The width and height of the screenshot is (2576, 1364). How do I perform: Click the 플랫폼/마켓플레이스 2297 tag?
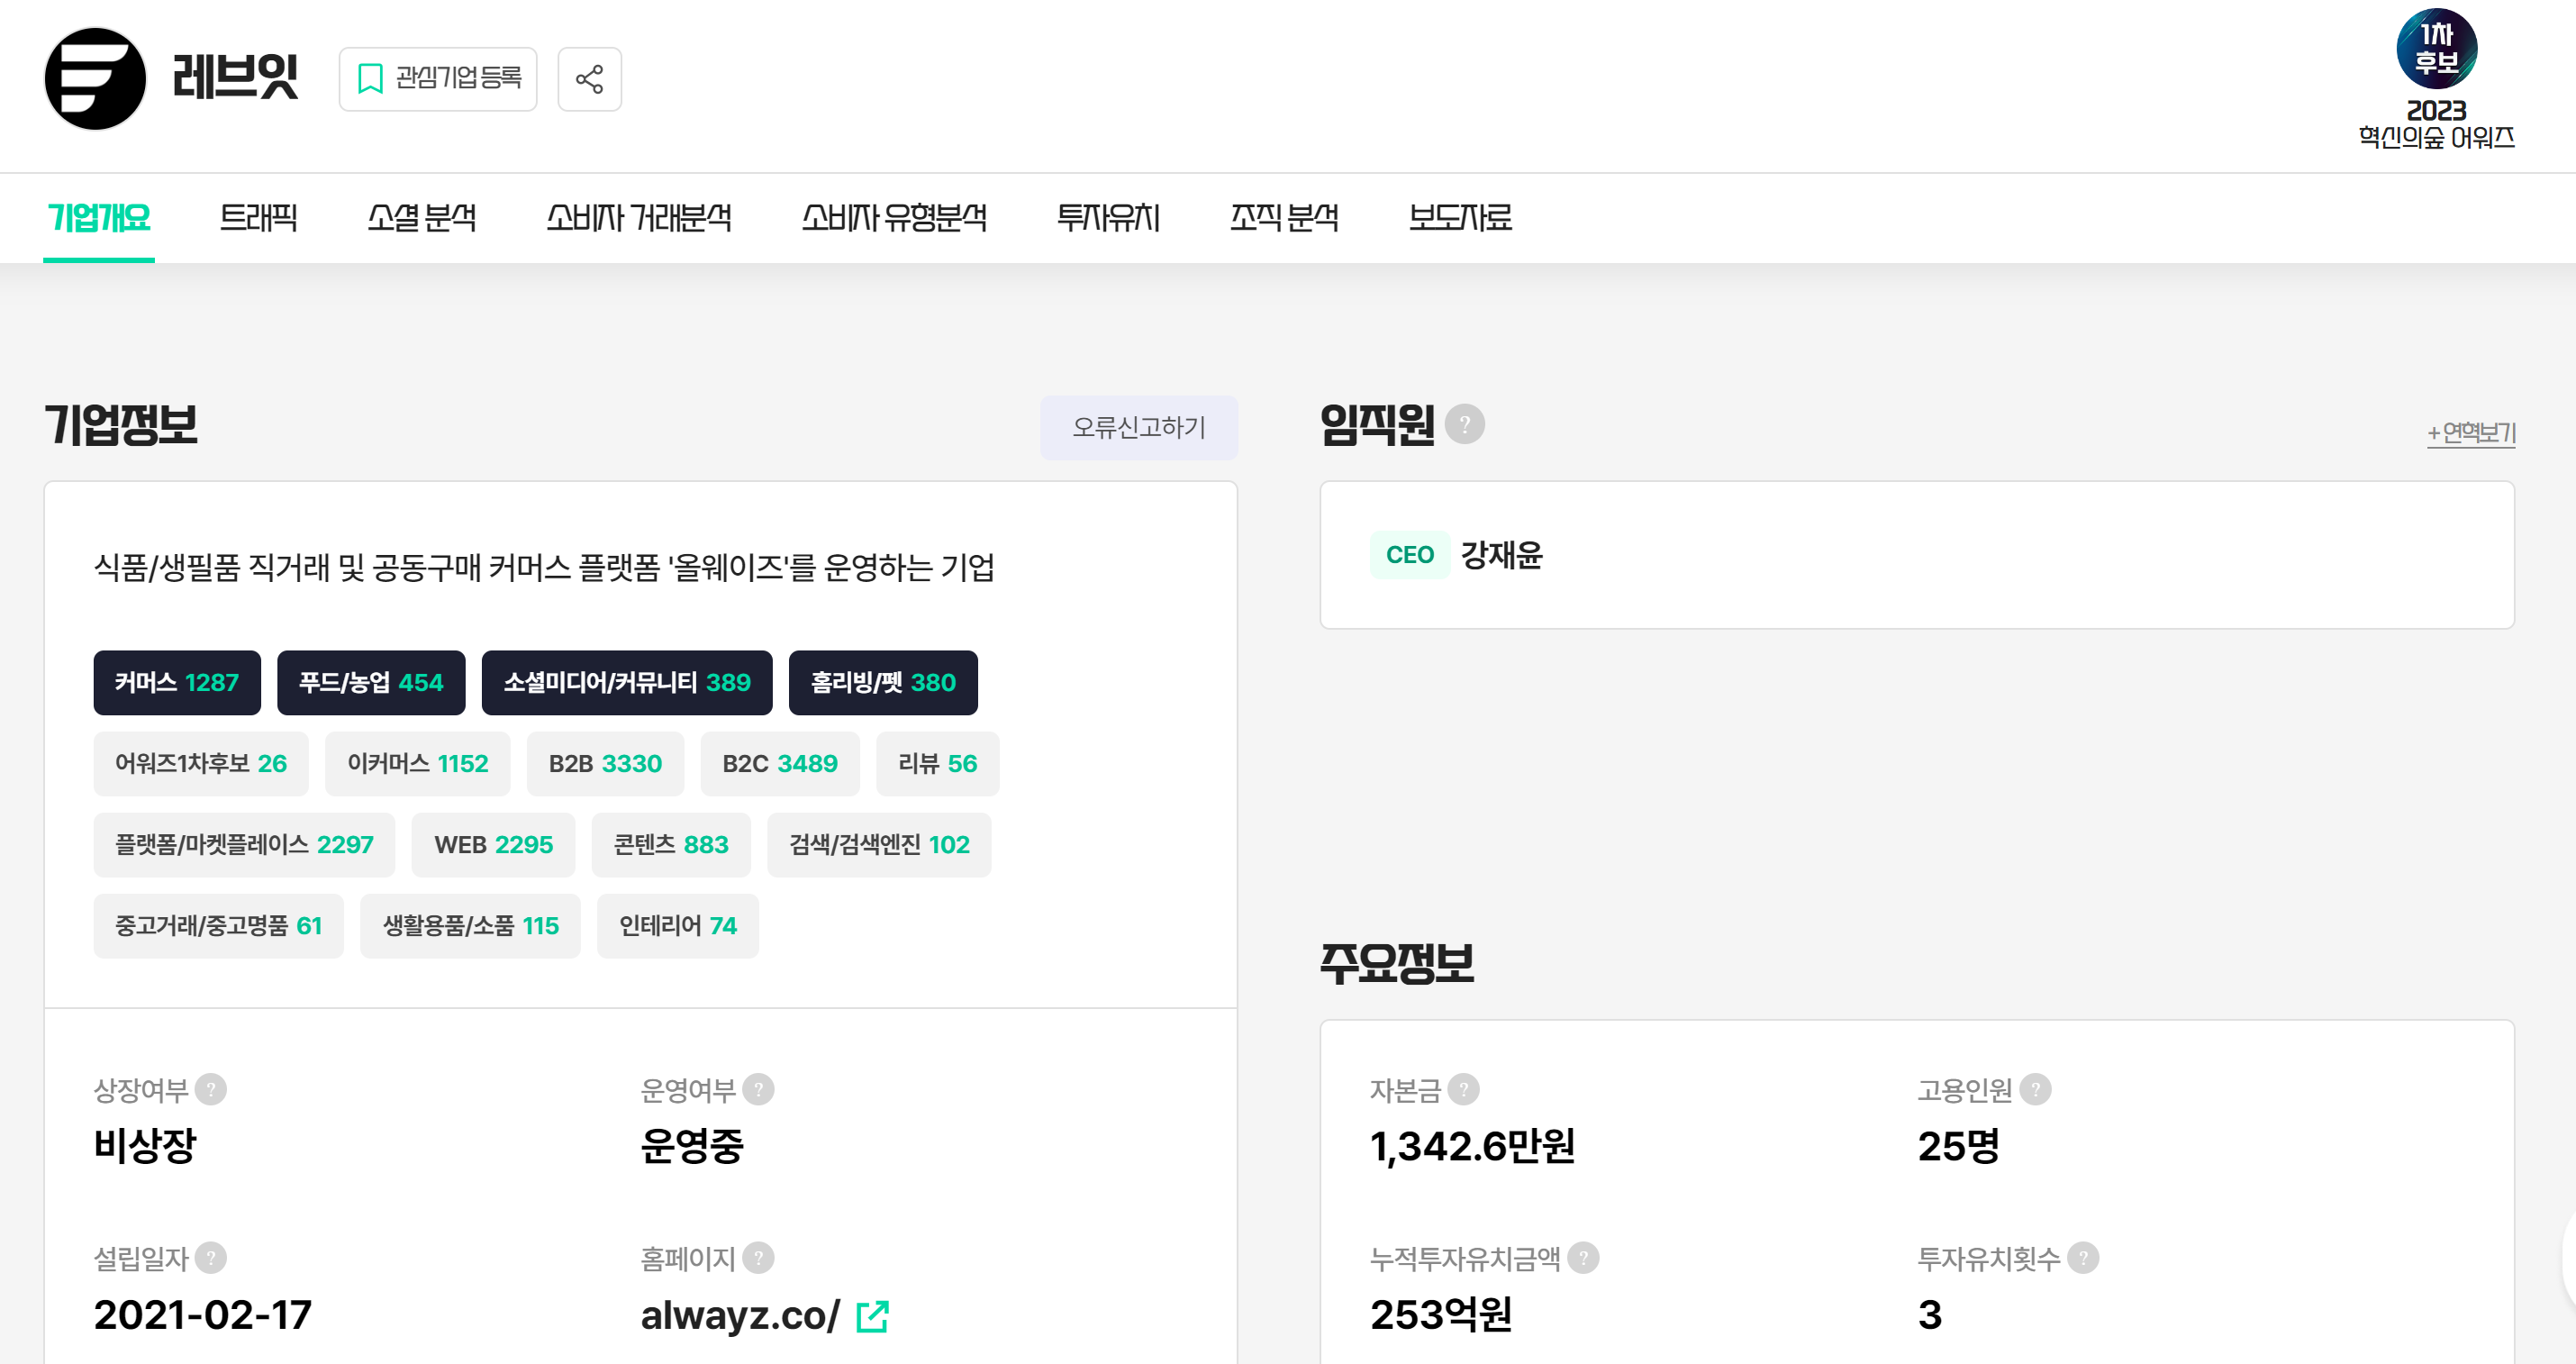click(244, 845)
